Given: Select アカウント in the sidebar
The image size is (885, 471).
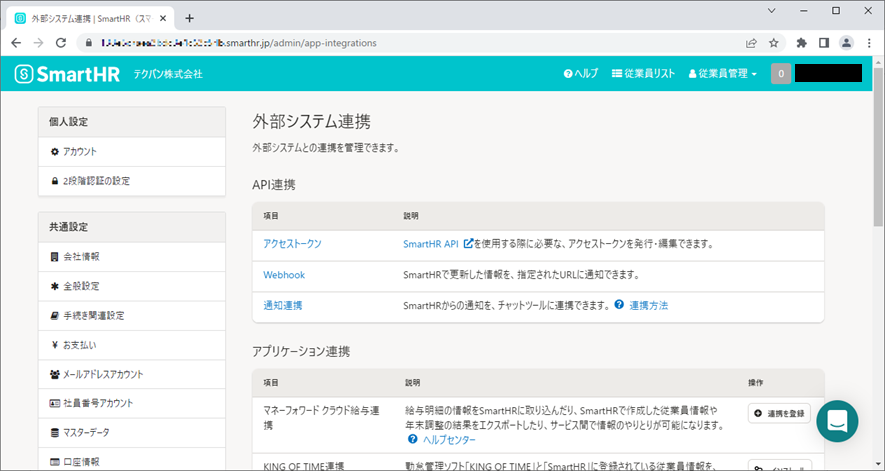Looking at the screenshot, I should pos(79,151).
